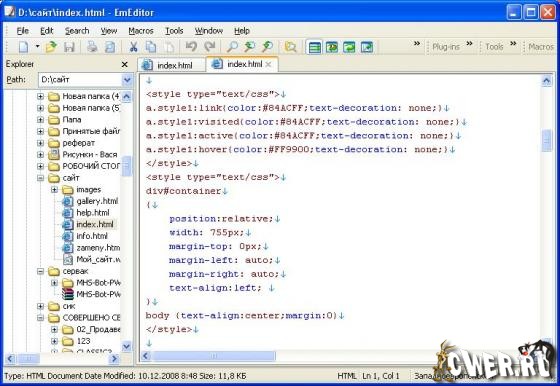The width and height of the screenshot is (560, 386).
Task: Open the Macros menu
Action: pos(141,31)
